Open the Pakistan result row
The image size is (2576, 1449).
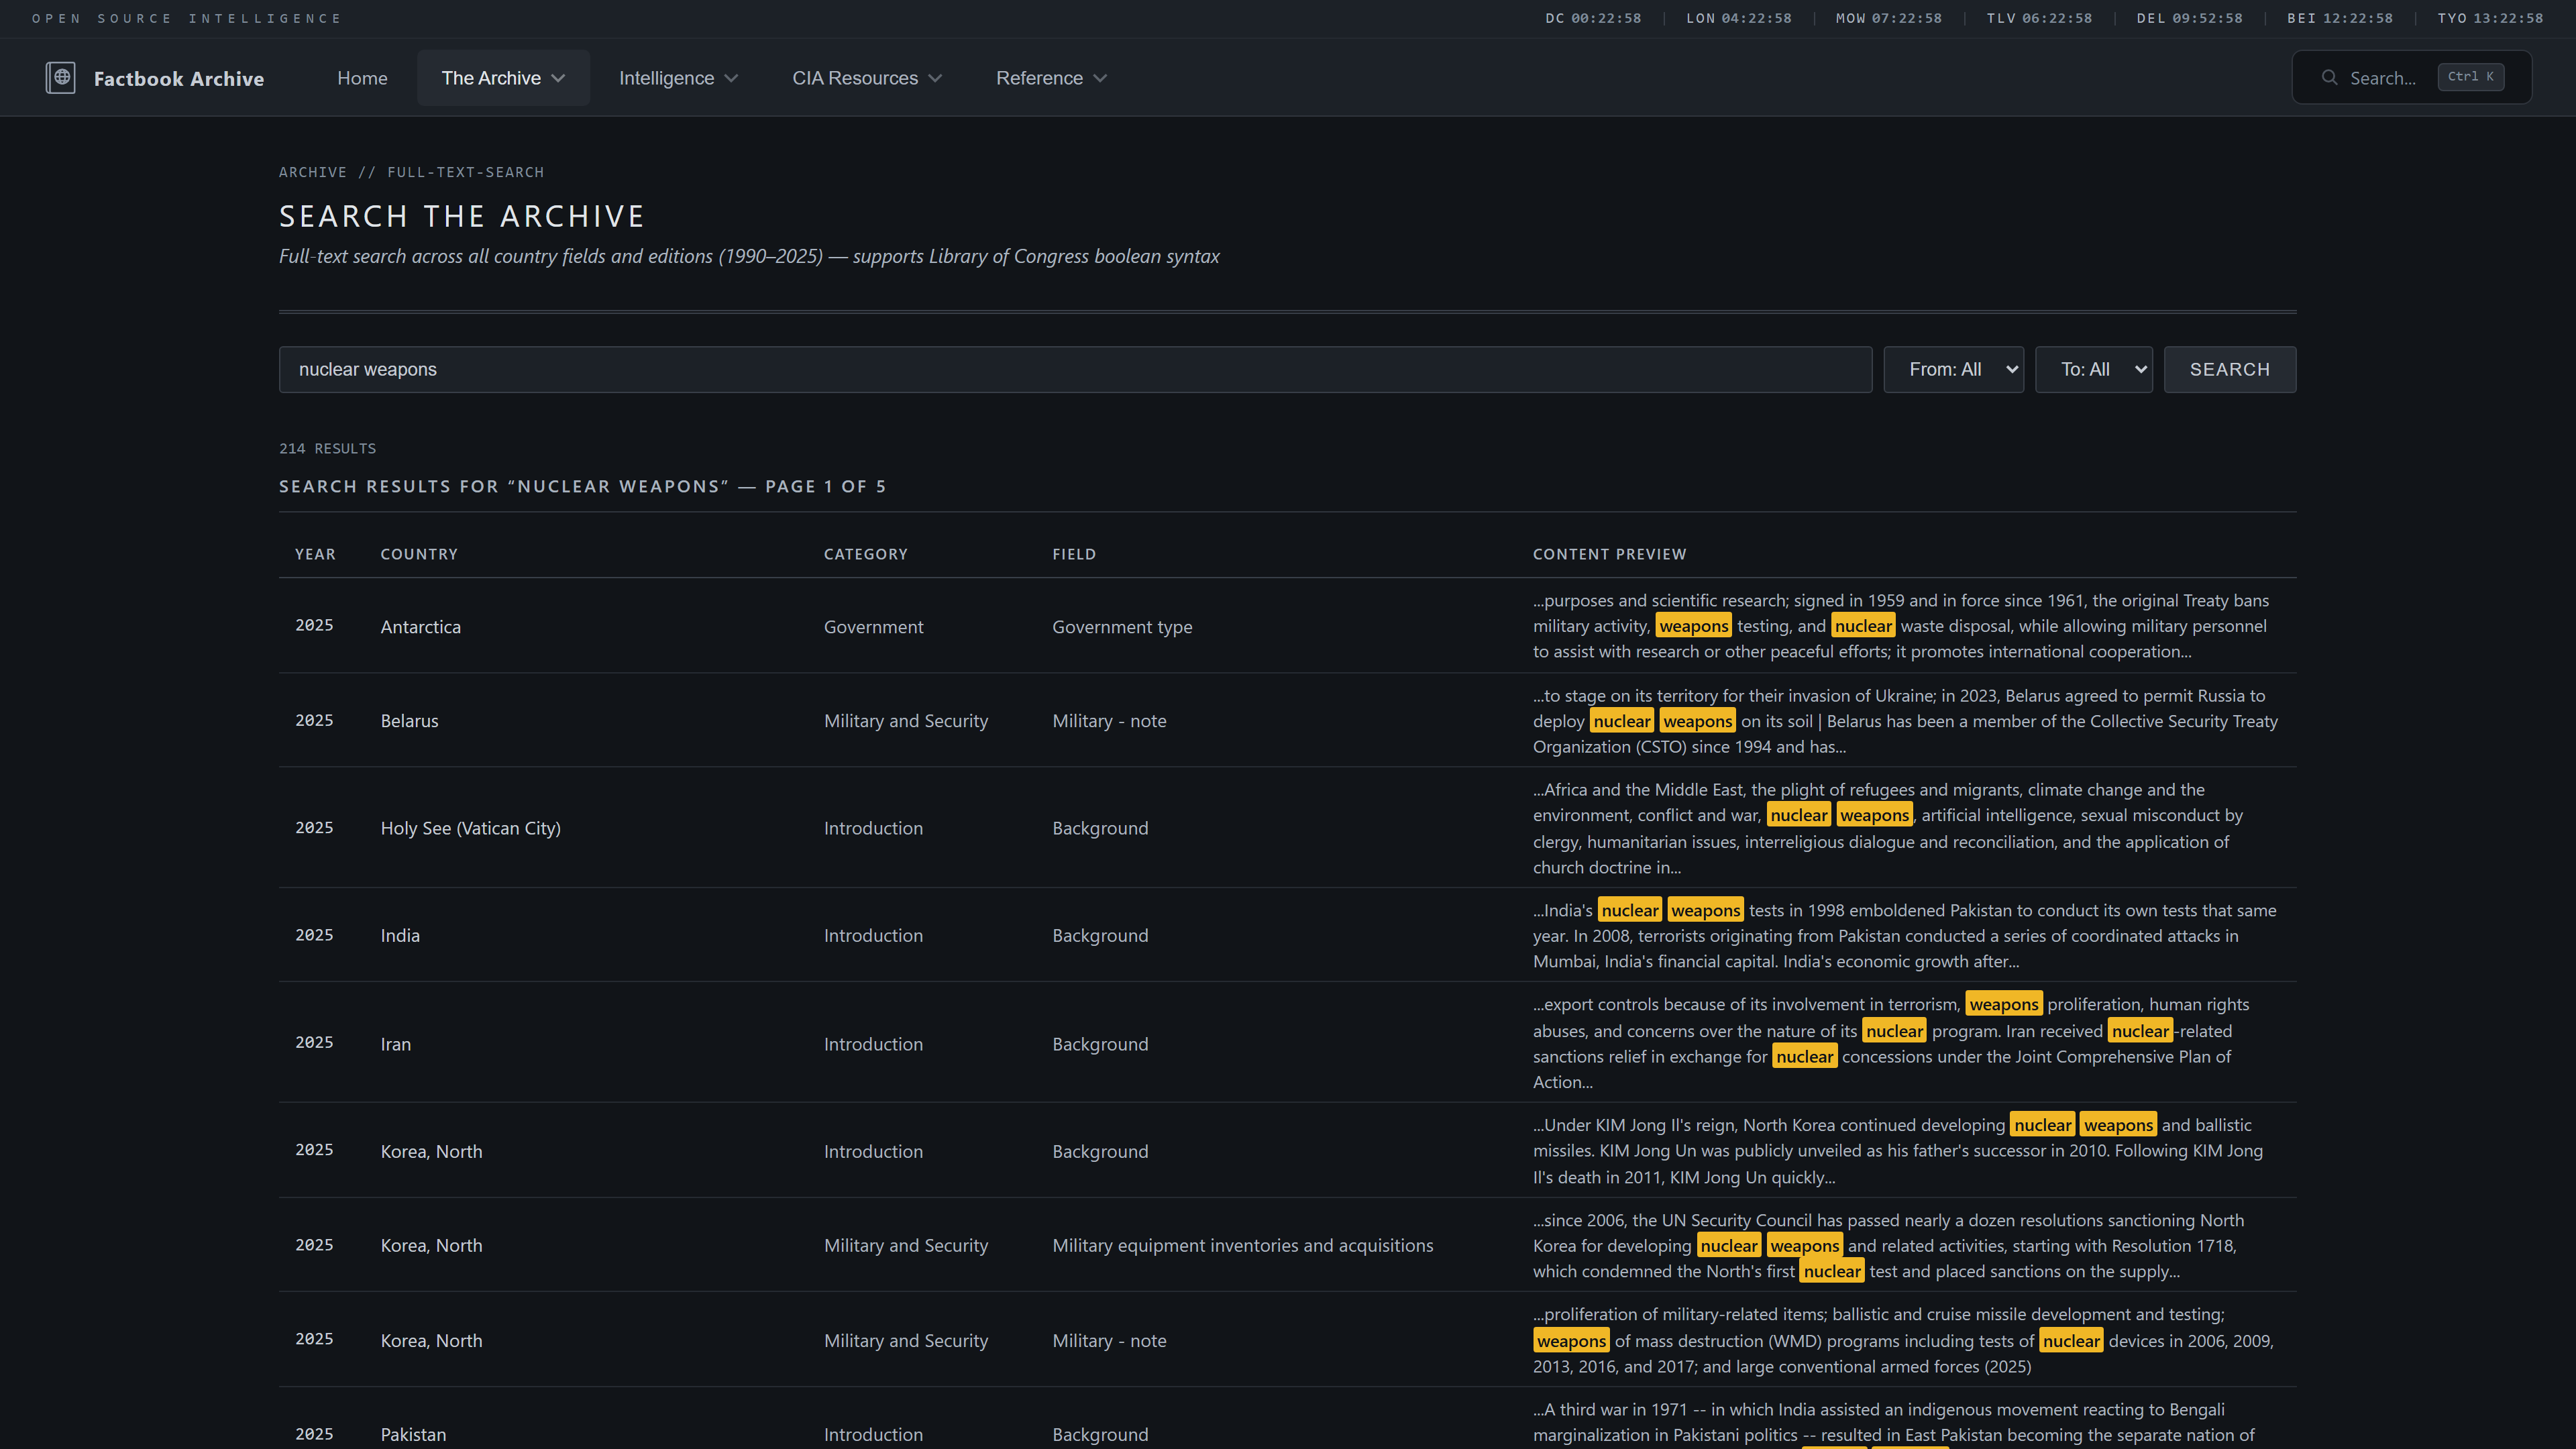(x=413, y=1433)
